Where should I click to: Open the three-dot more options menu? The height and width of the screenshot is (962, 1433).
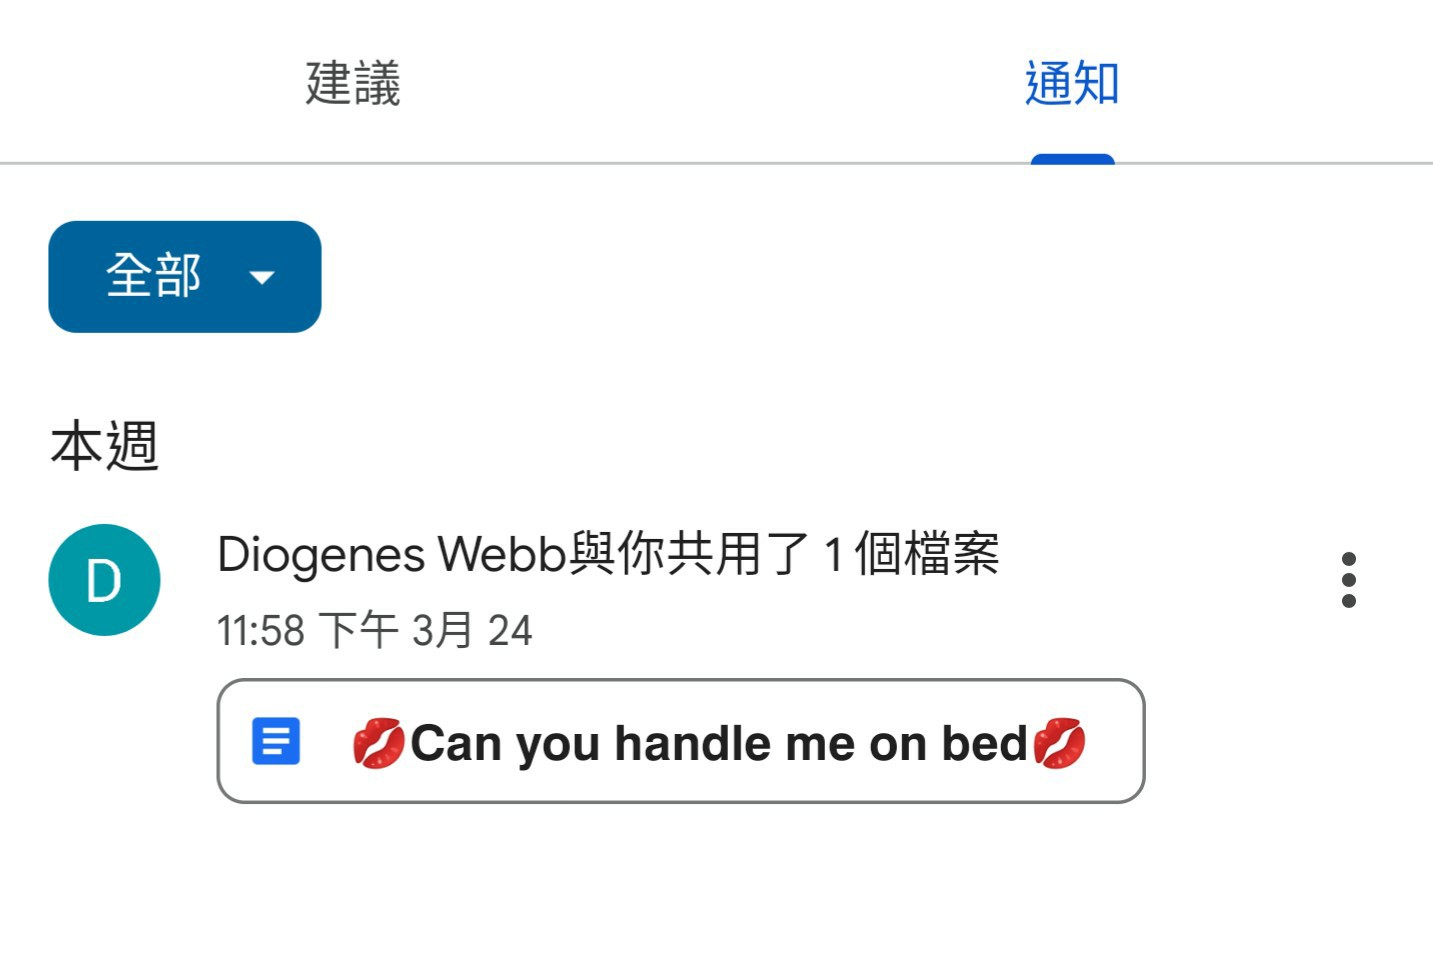click(1349, 580)
